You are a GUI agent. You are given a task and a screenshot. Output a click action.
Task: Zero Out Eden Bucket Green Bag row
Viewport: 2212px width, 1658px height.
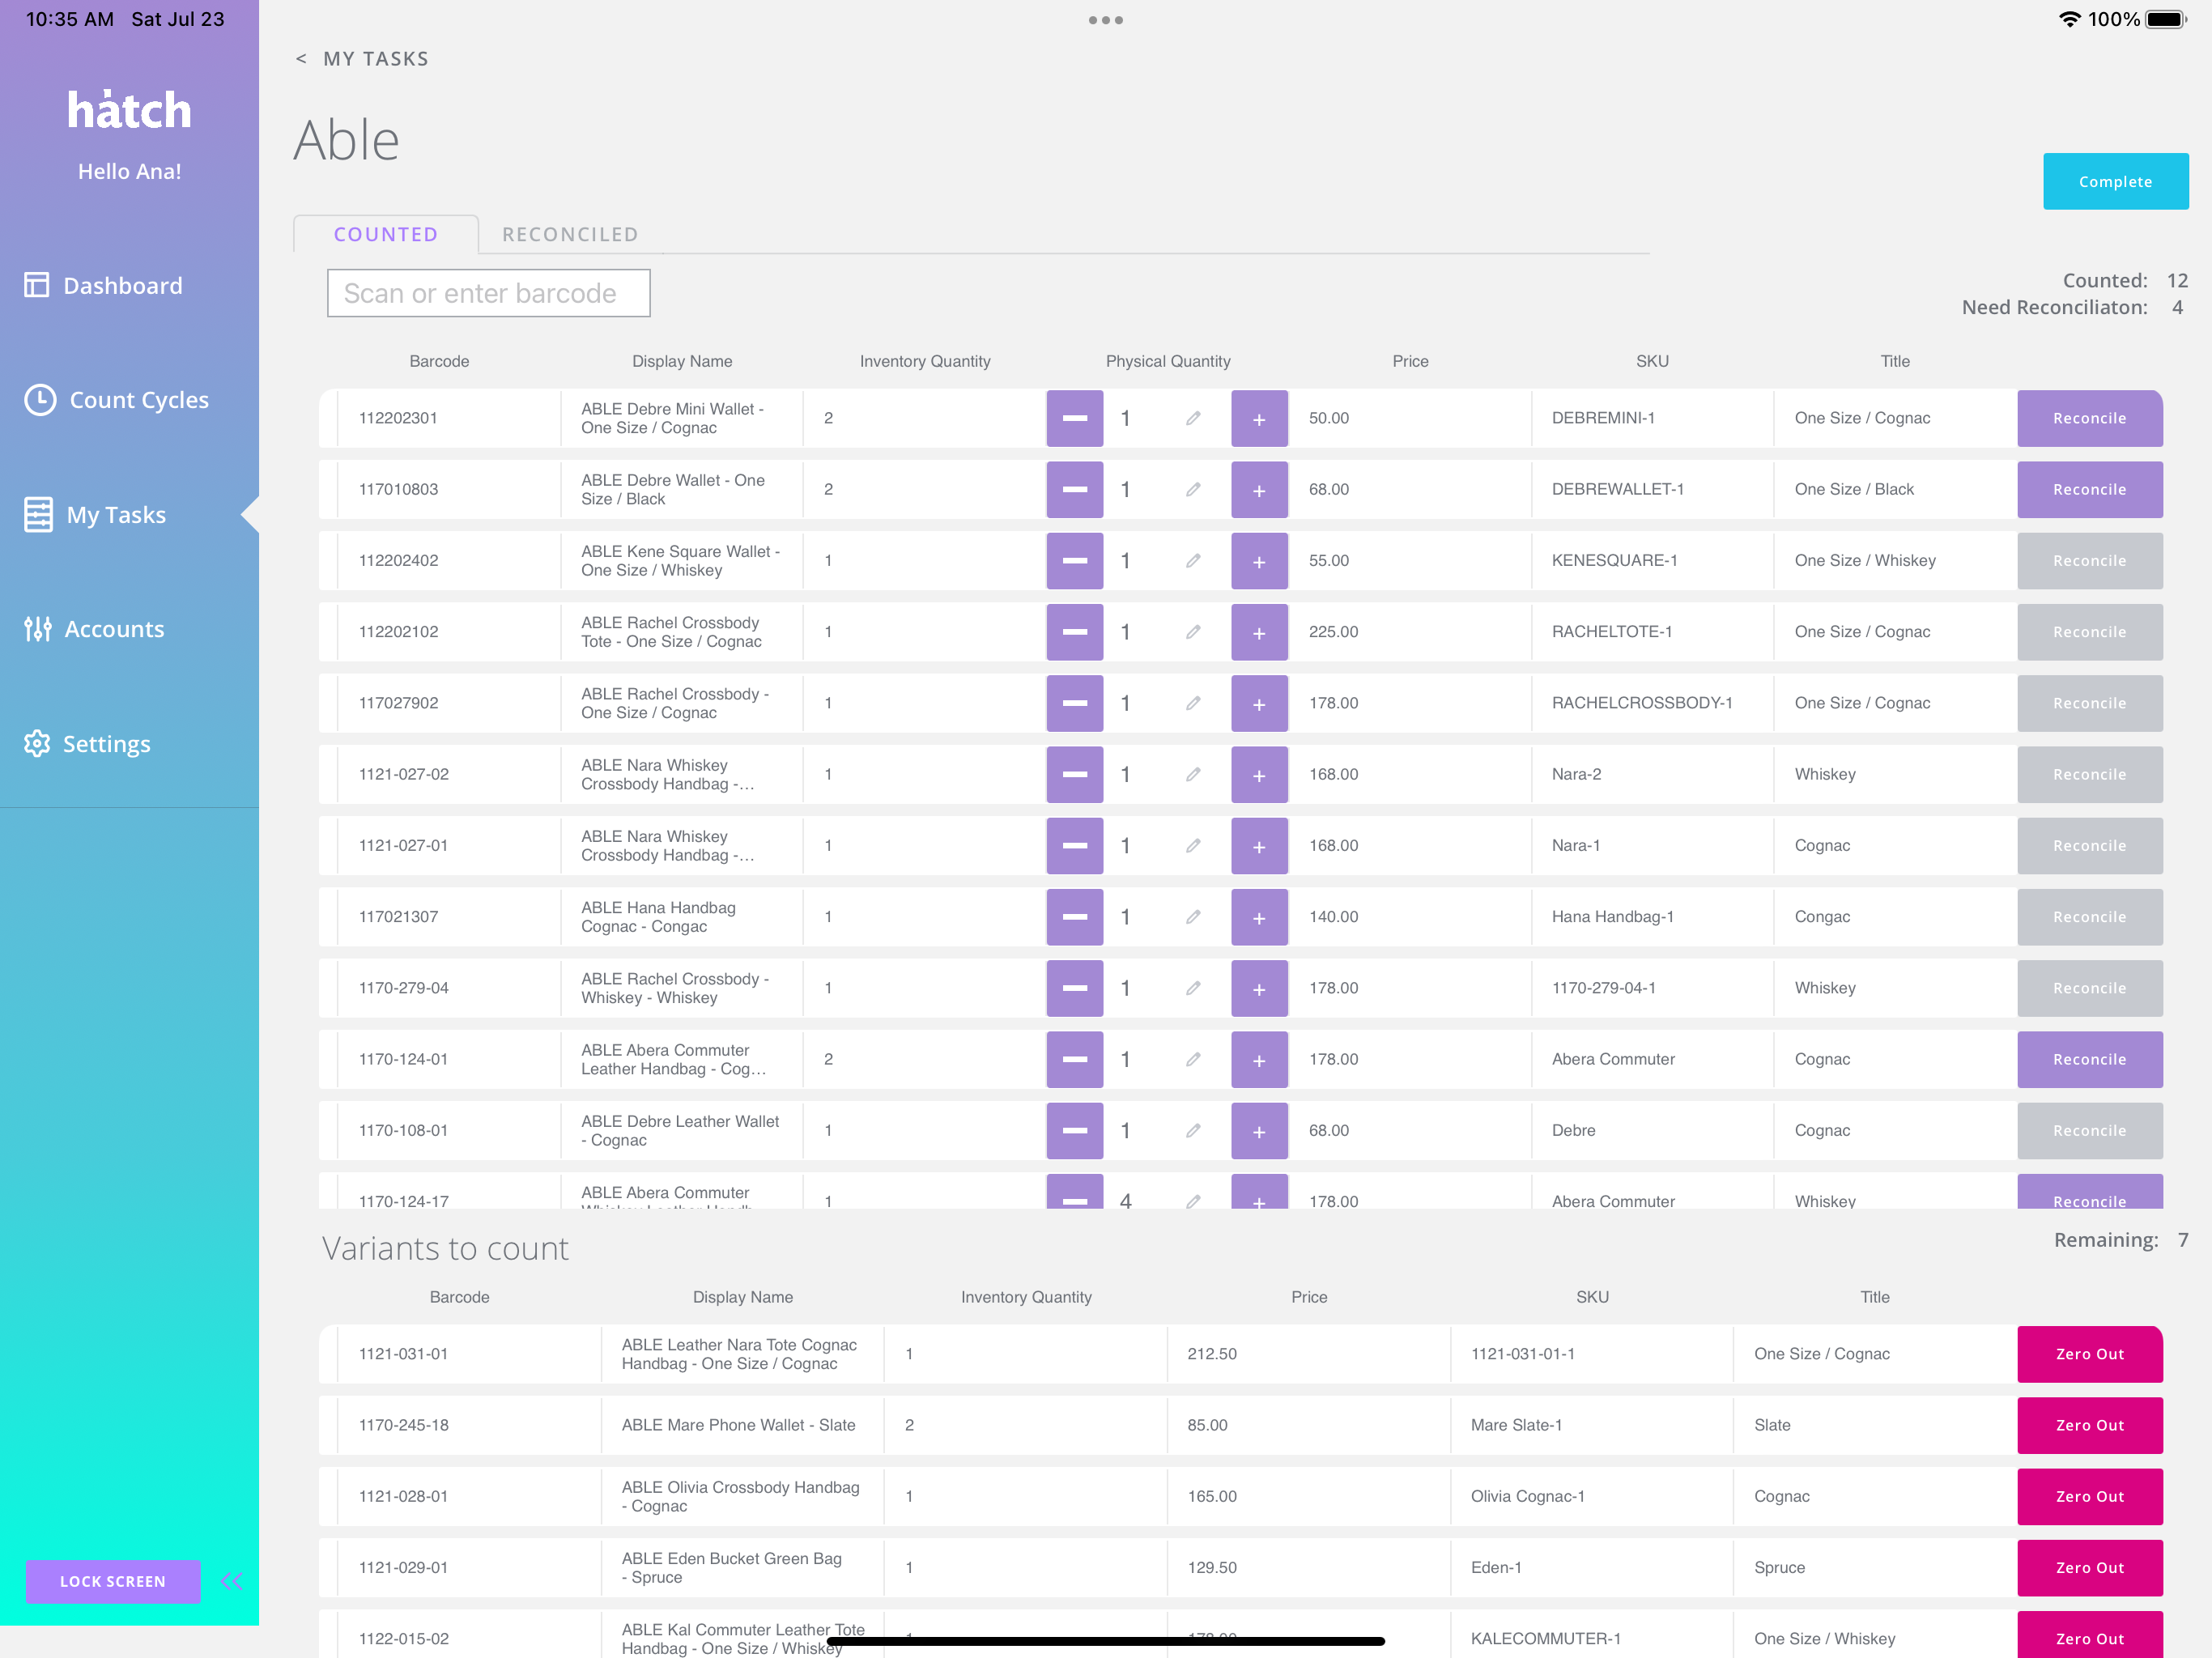[x=2089, y=1567]
